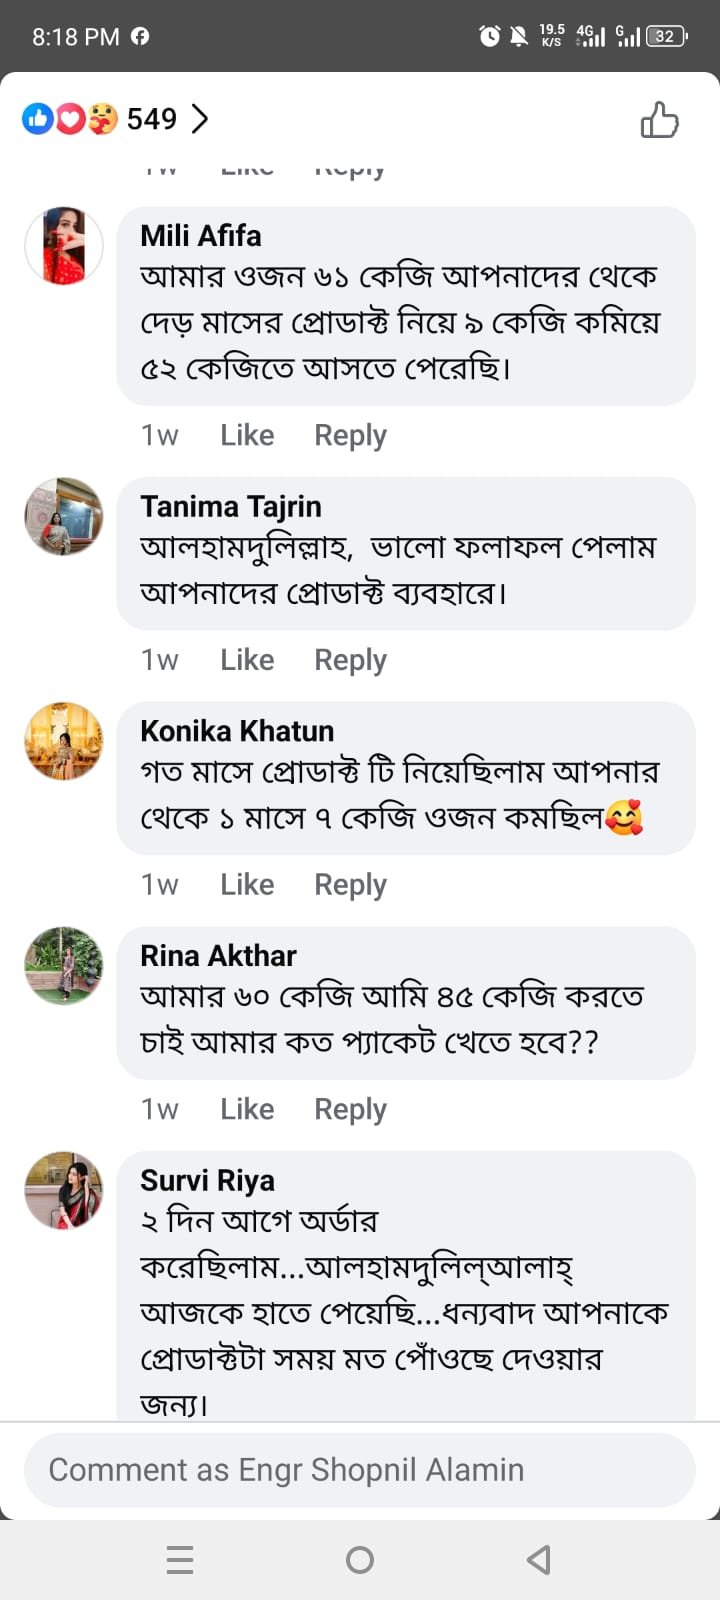Like Konika Khatun's comment
The image size is (720, 1600).
(x=247, y=885)
